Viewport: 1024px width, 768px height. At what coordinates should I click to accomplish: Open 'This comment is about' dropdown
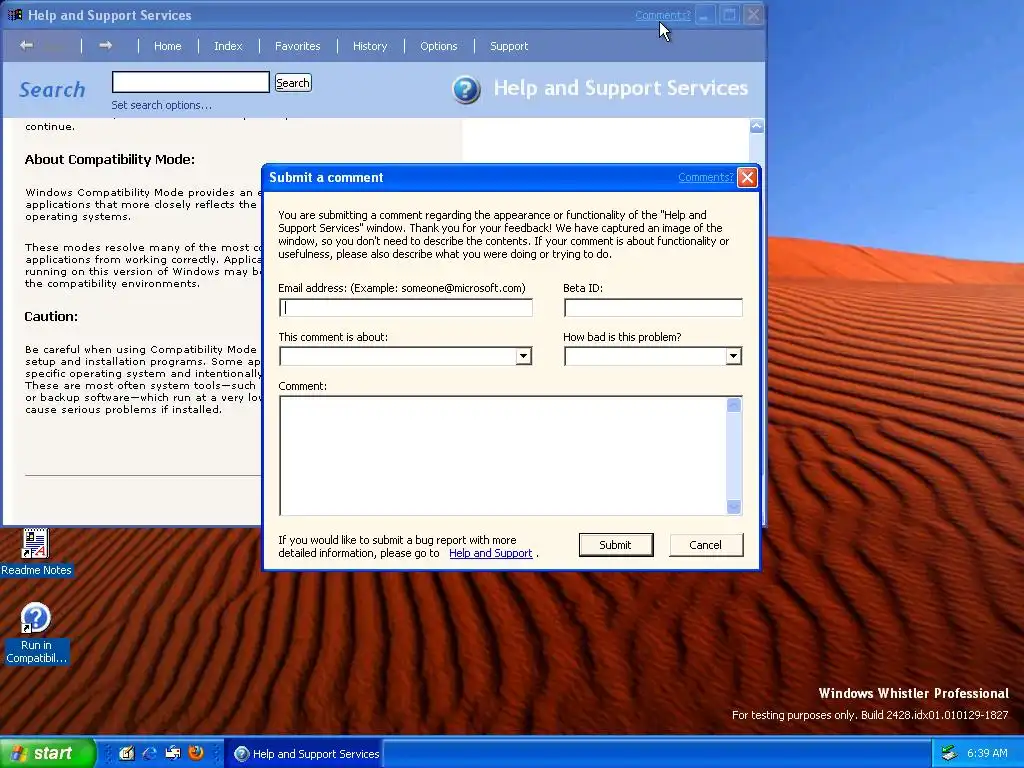pos(523,356)
